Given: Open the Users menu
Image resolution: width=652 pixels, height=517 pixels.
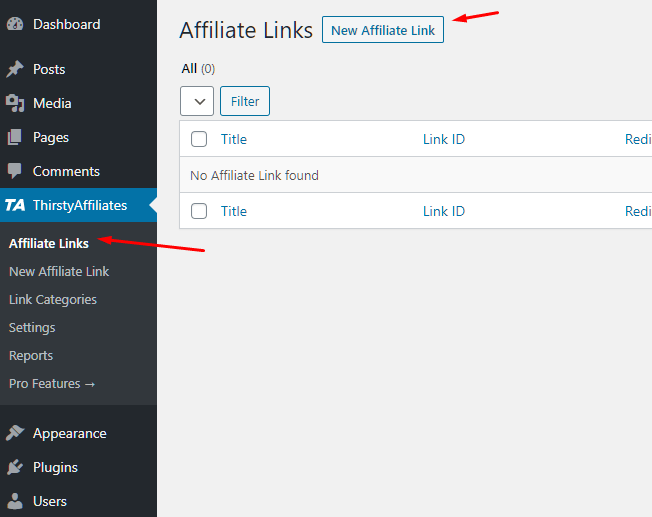Looking at the screenshot, I should (x=50, y=501).
